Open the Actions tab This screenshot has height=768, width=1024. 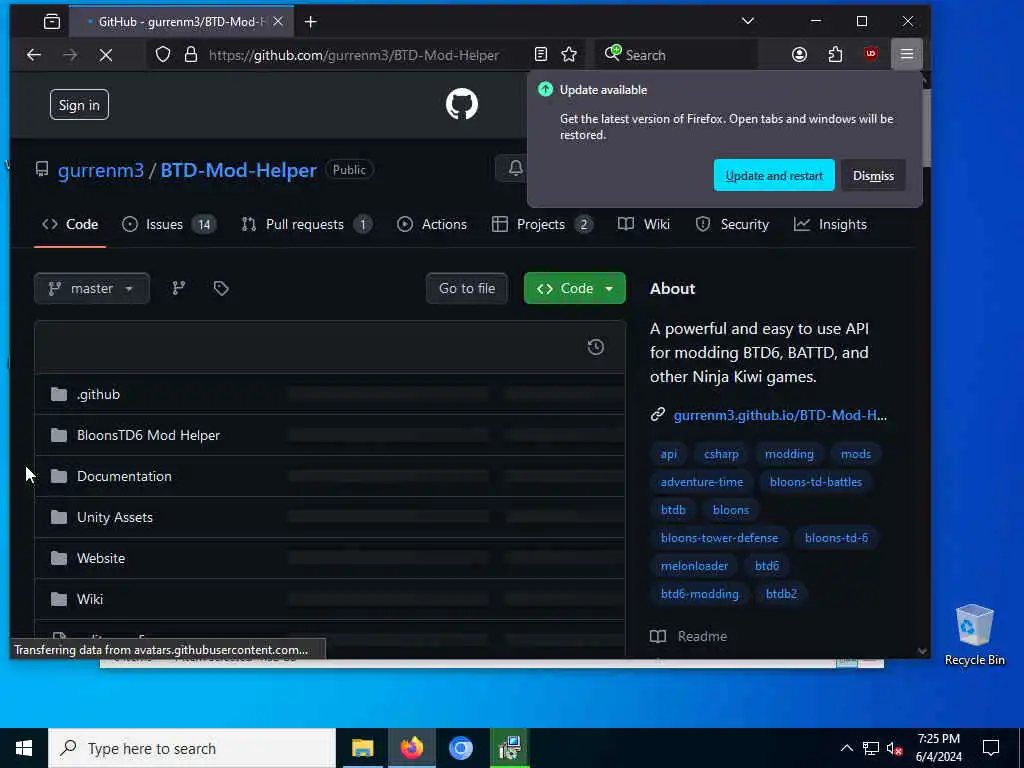click(x=432, y=225)
